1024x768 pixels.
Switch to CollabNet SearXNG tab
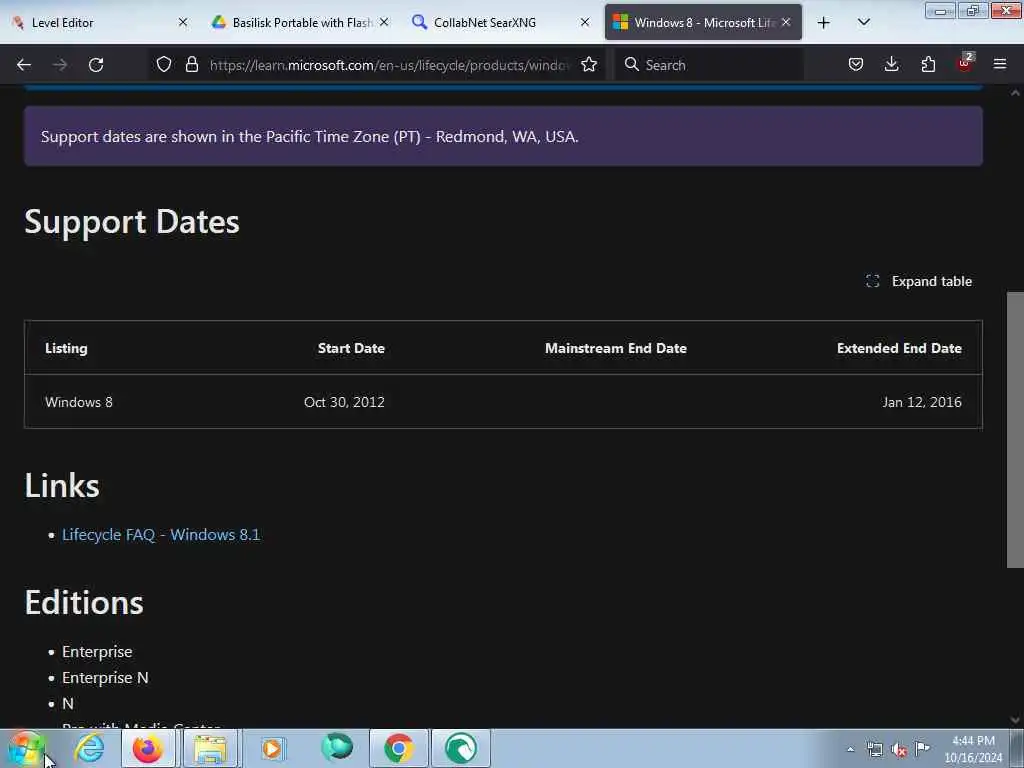(x=500, y=23)
